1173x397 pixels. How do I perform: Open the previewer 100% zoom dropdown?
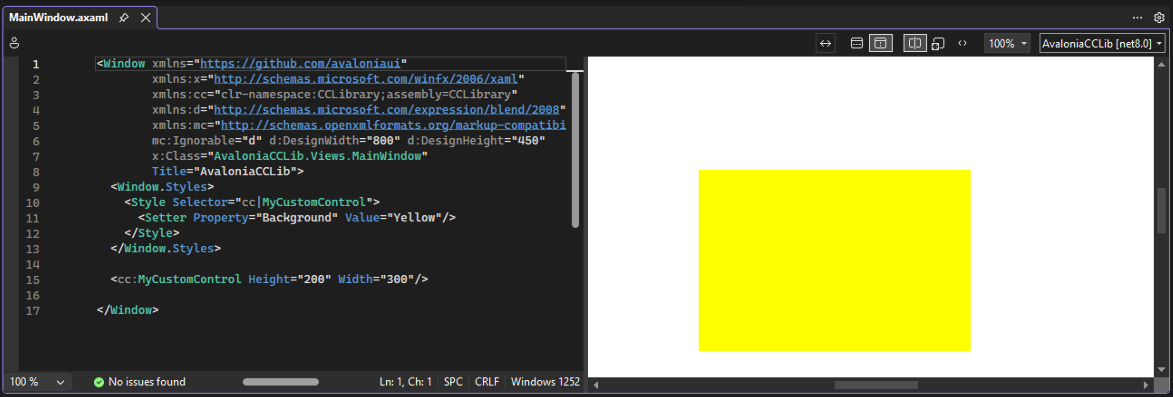[x=1007, y=43]
